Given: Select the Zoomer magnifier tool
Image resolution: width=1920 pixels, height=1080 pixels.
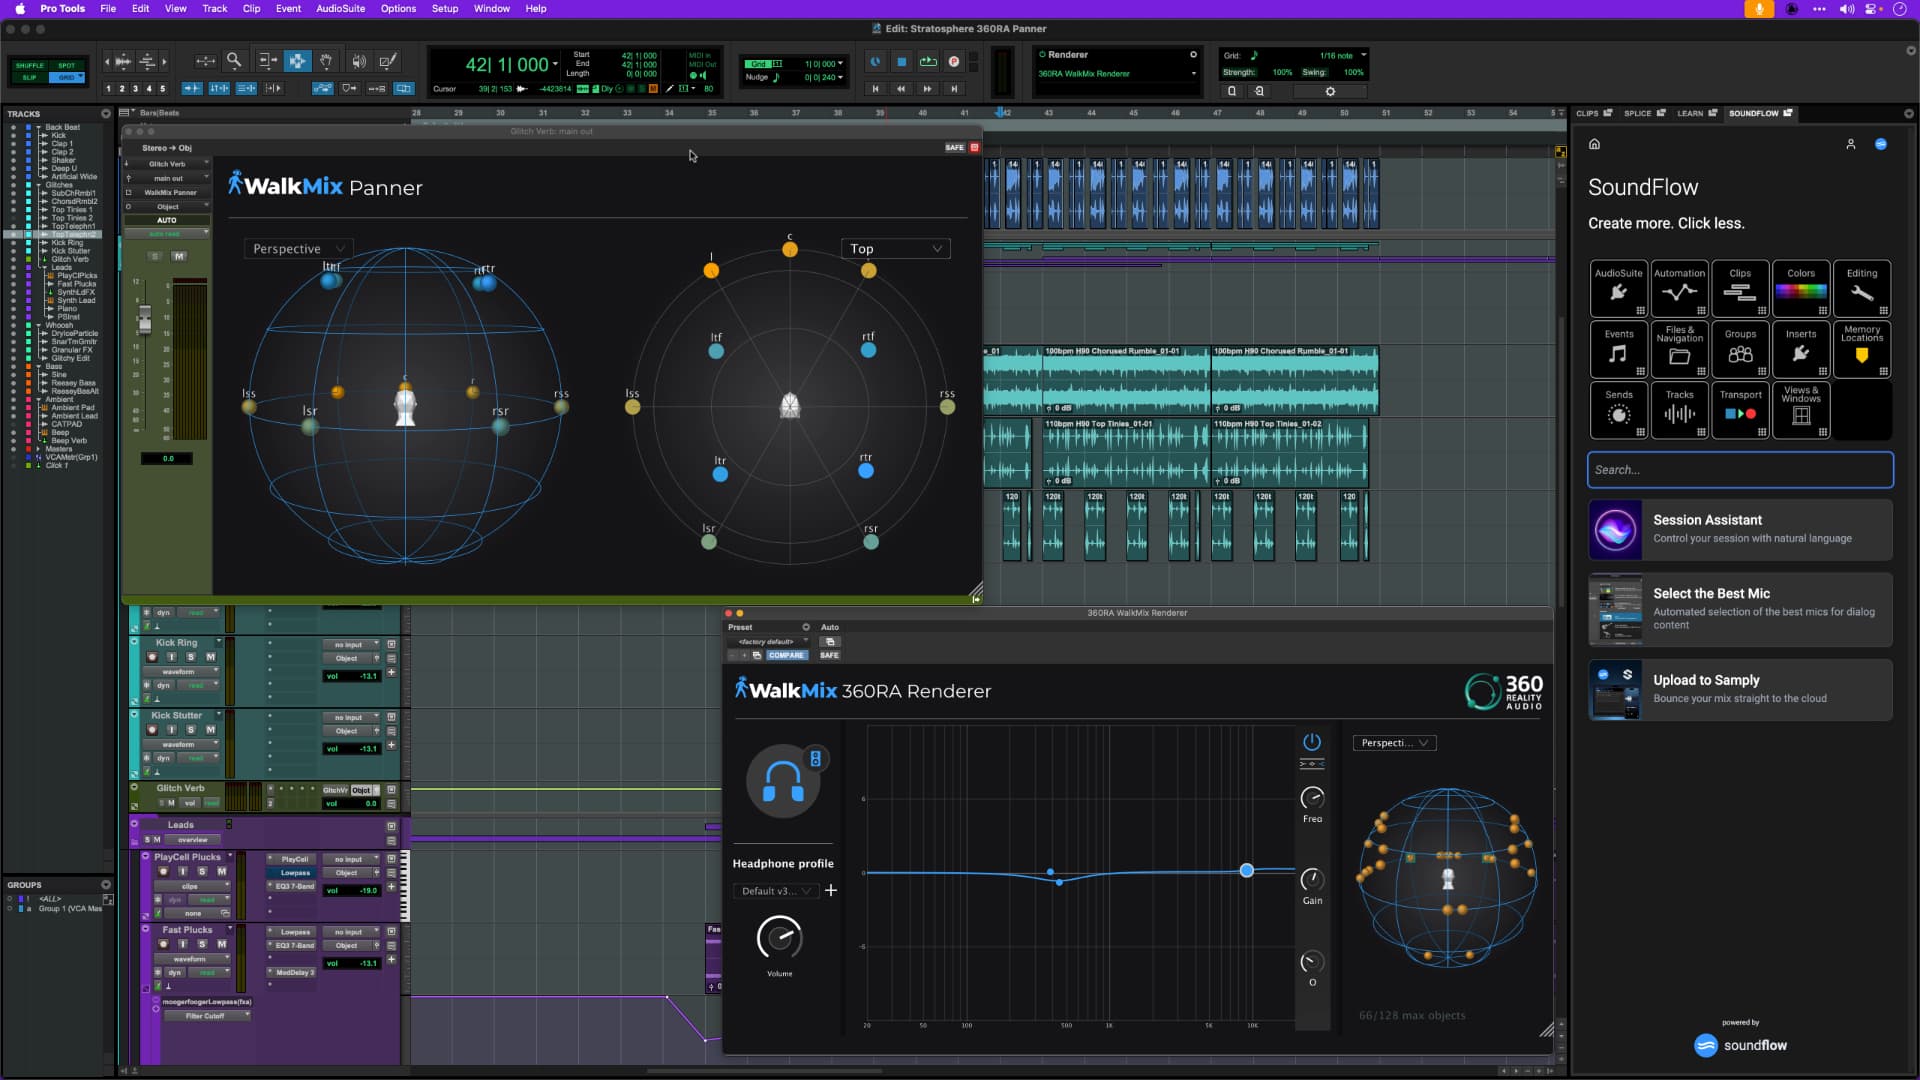Looking at the screenshot, I should point(235,61).
